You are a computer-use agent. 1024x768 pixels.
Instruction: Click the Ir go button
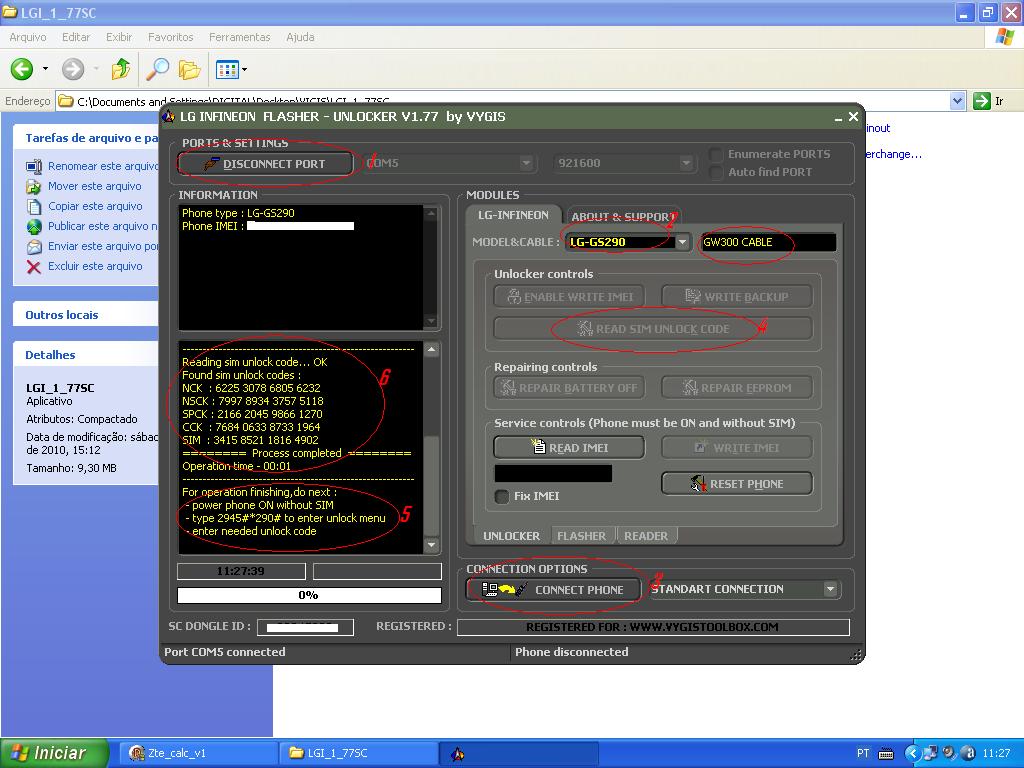click(988, 101)
